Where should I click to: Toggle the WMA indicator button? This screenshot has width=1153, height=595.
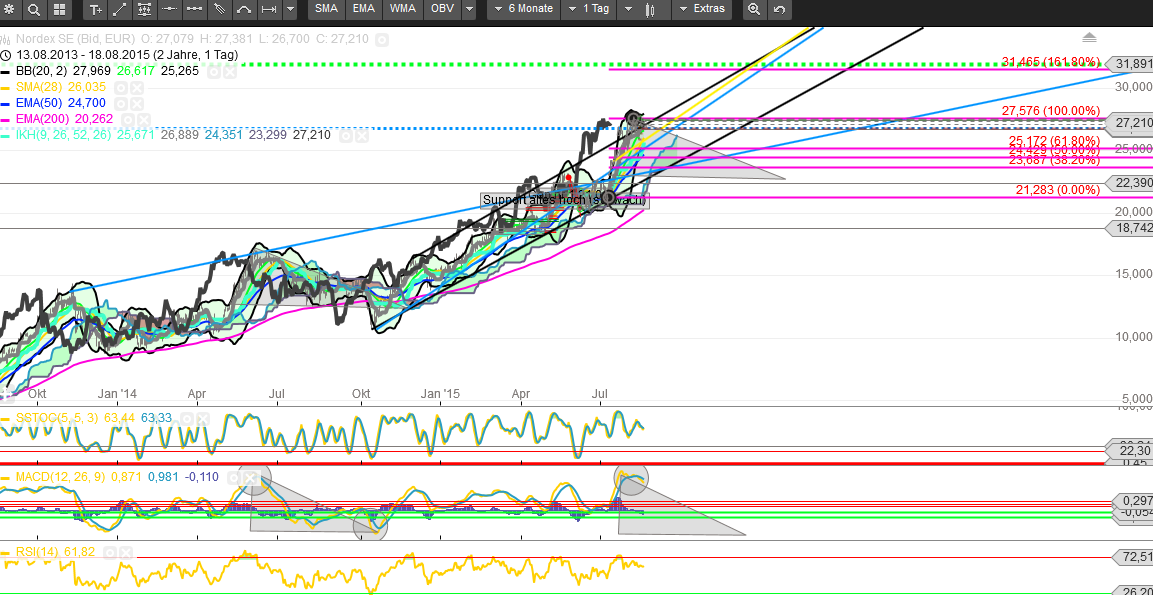(x=403, y=10)
